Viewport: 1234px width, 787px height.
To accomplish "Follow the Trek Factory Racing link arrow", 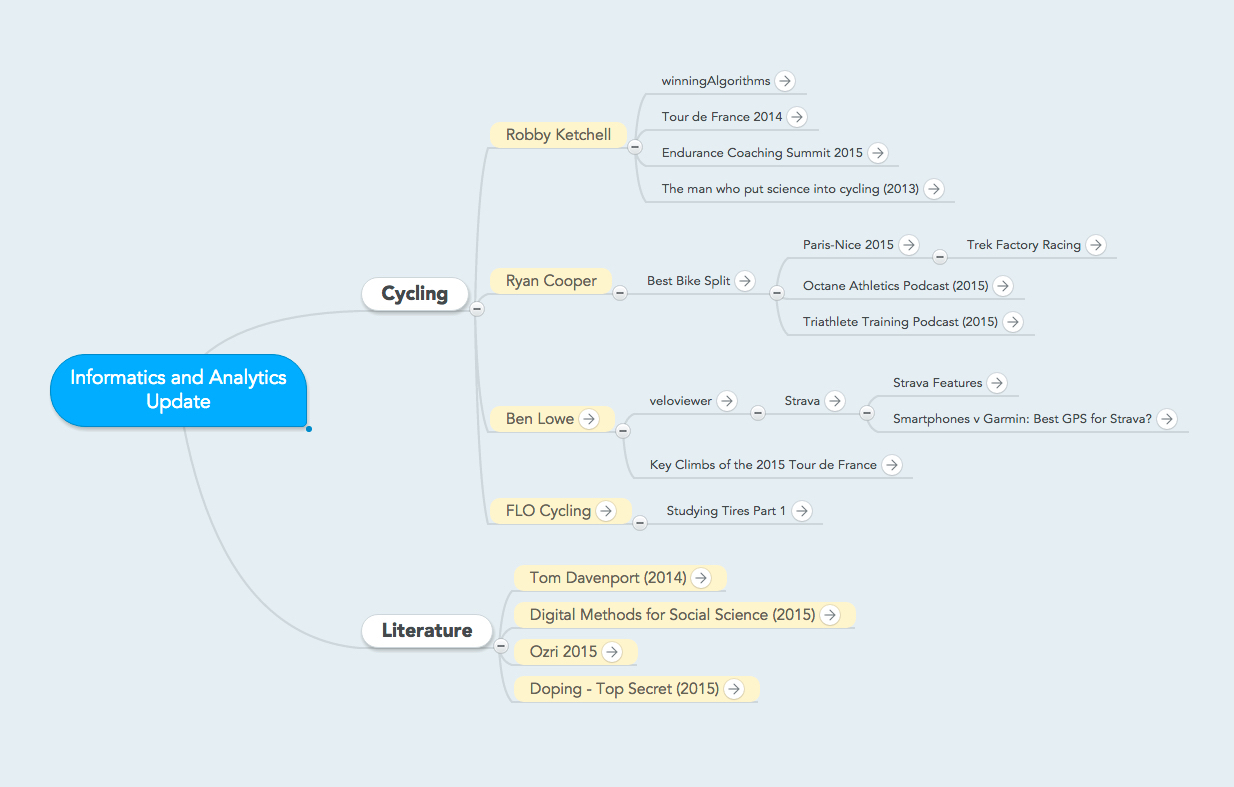I will click(1096, 245).
